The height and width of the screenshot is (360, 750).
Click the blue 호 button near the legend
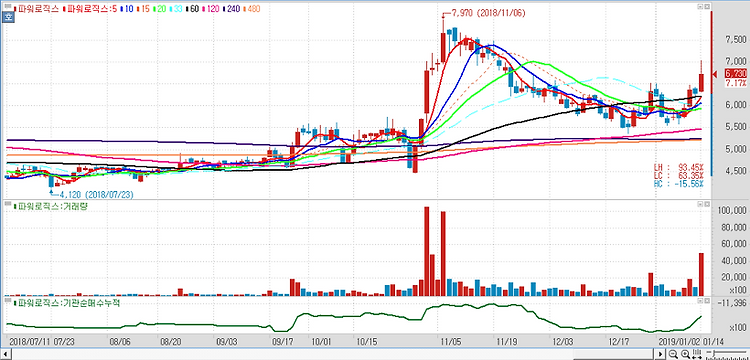point(8,17)
